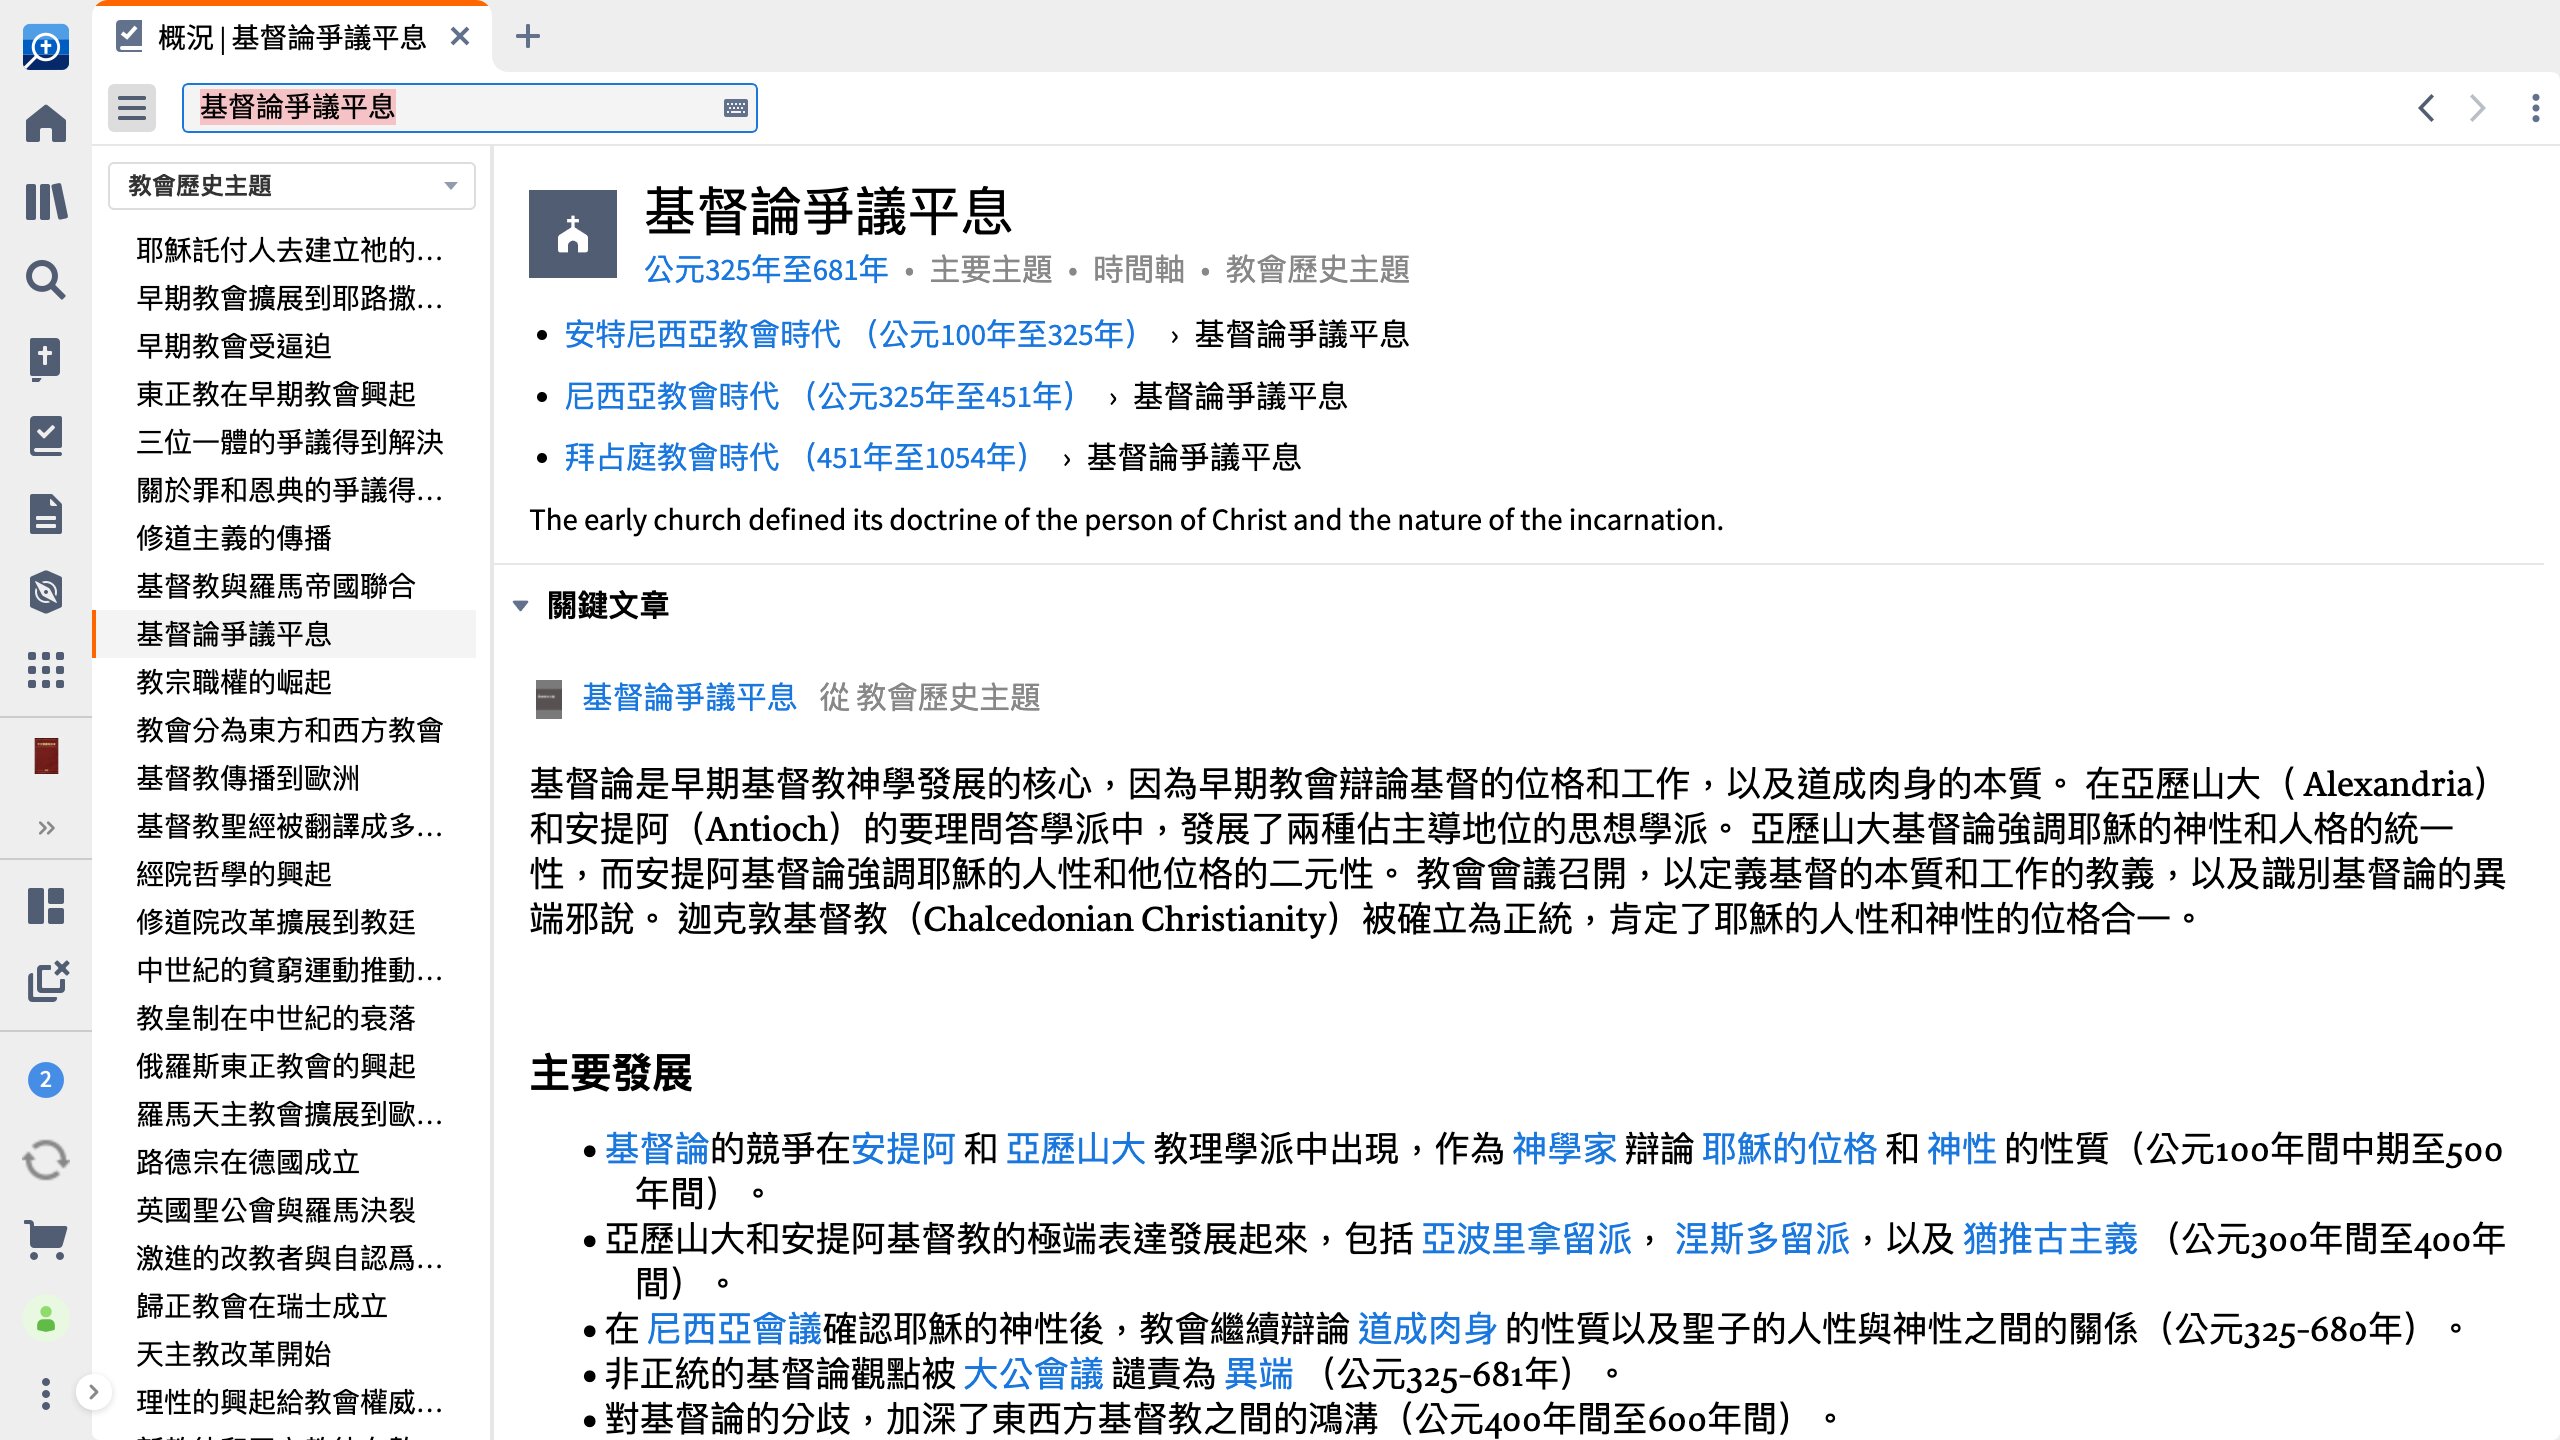Go back with the left arrow
The height and width of the screenshot is (1440, 2560).
tap(2426, 108)
